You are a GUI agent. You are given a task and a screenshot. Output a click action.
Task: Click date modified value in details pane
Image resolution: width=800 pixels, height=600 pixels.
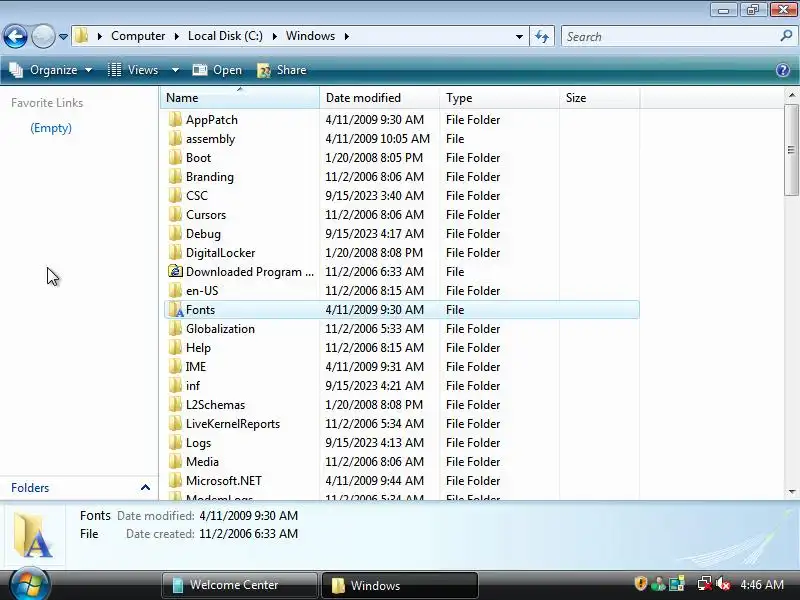(248, 515)
